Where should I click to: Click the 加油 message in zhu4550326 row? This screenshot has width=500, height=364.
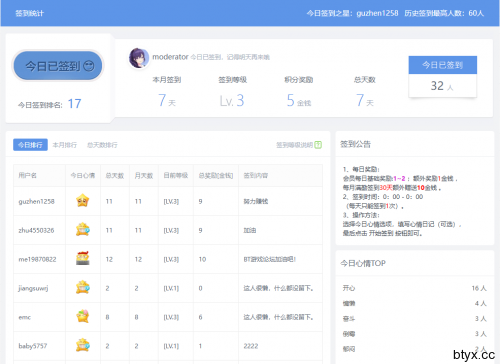click(x=250, y=230)
